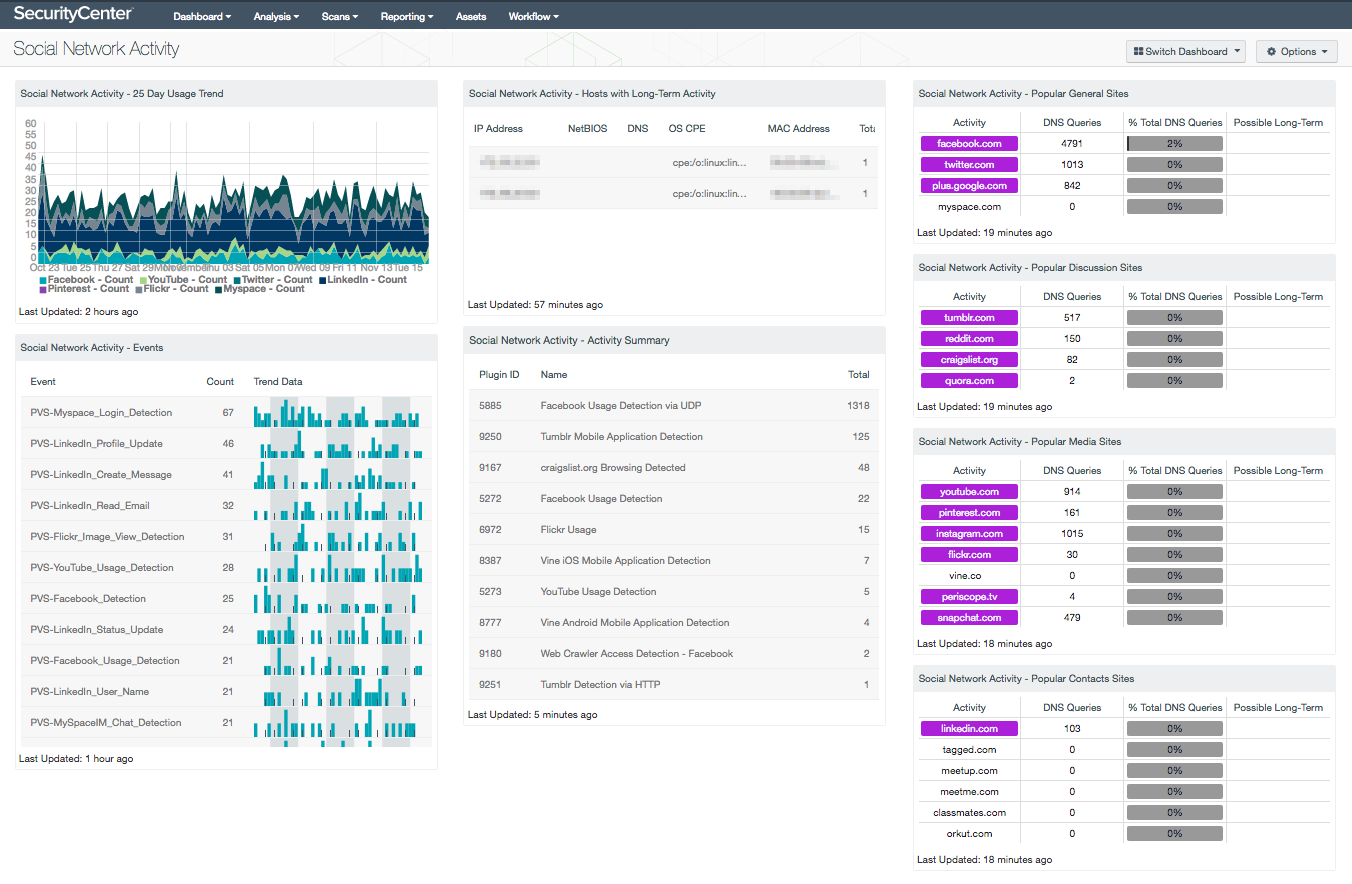Click the vine.co activity cell
This screenshot has width=1352, height=884.
point(969,576)
